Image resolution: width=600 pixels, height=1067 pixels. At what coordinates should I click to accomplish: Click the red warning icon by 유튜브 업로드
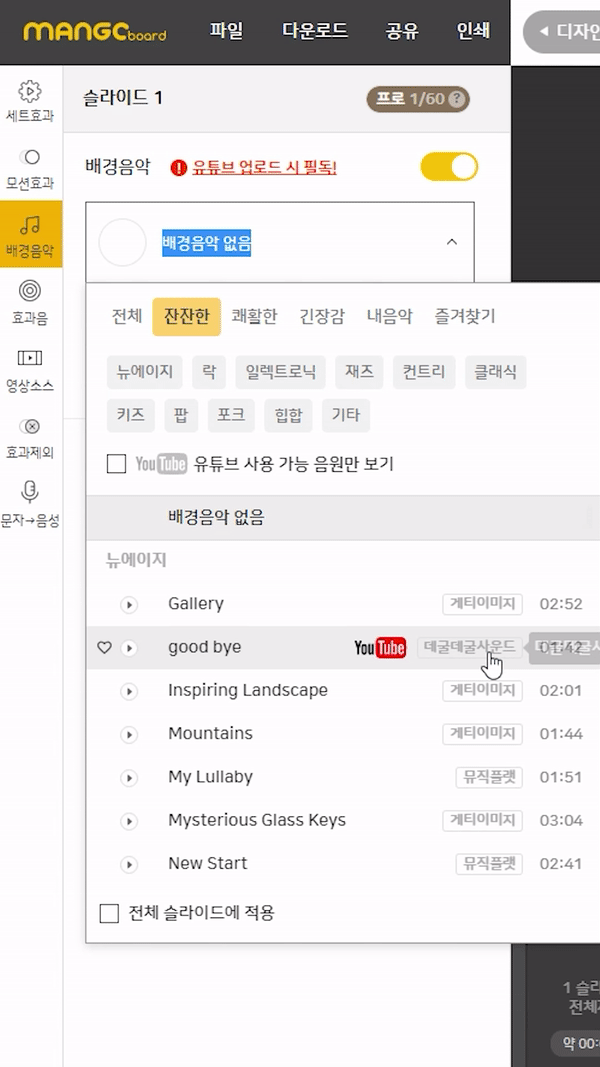point(178,167)
